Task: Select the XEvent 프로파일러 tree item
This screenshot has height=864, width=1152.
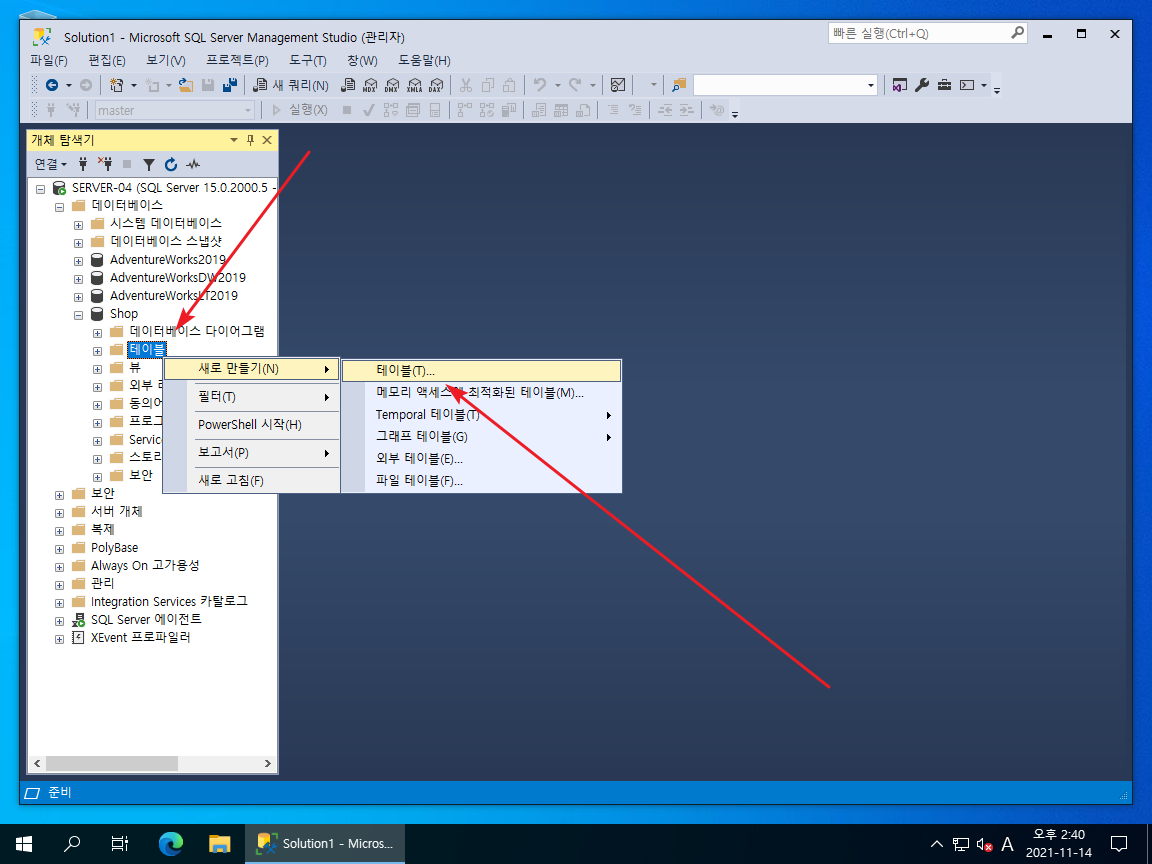Action: 140,638
